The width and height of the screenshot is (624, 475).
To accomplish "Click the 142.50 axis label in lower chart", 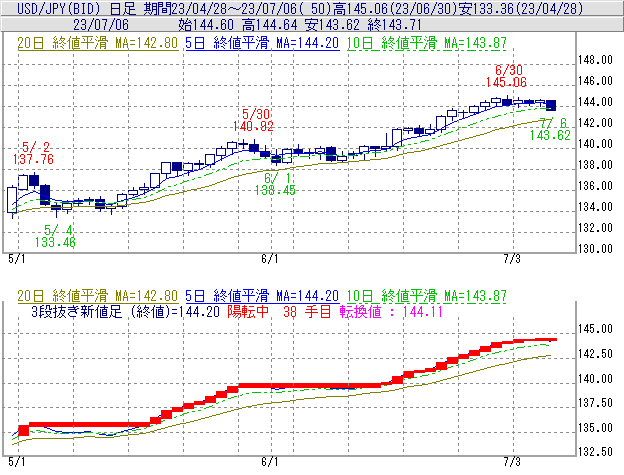I will click(595, 354).
